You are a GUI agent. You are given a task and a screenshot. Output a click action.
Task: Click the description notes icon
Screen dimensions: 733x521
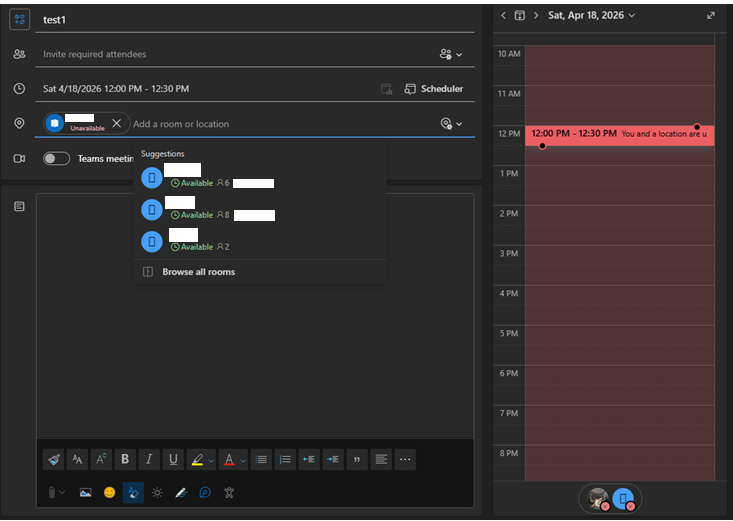click(x=19, y=206)
